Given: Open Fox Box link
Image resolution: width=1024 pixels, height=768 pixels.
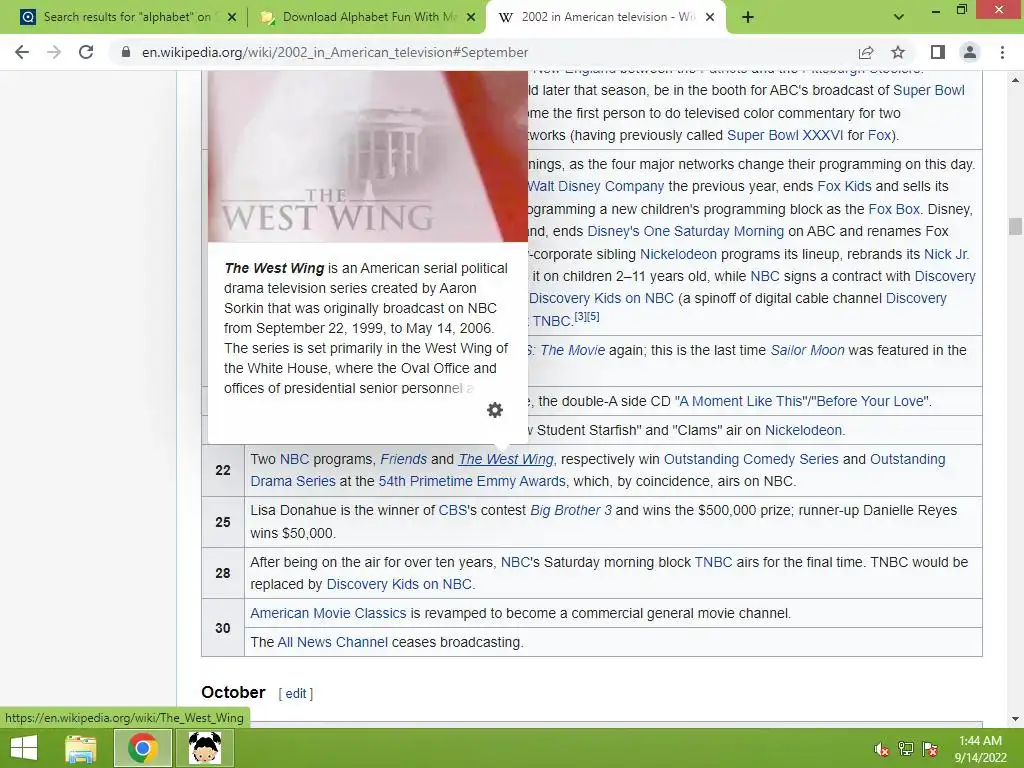Looking at the screenshot, I should click(x=894, y=209).
